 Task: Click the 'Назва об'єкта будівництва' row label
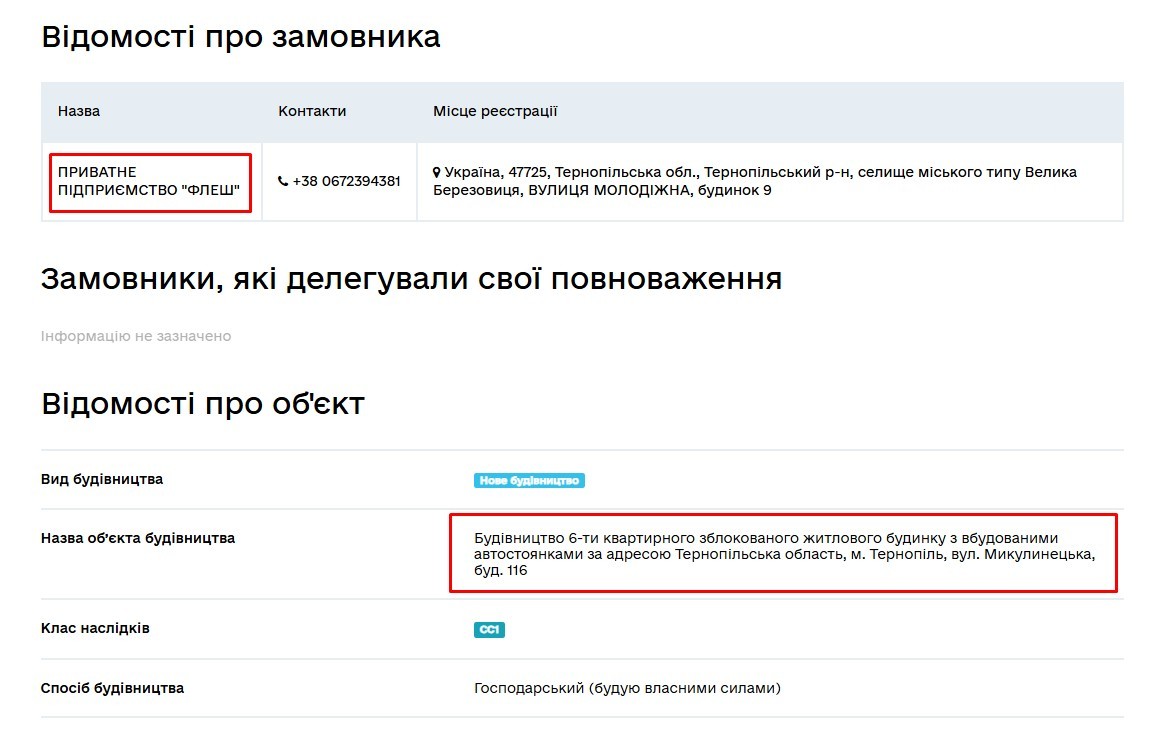138,539
